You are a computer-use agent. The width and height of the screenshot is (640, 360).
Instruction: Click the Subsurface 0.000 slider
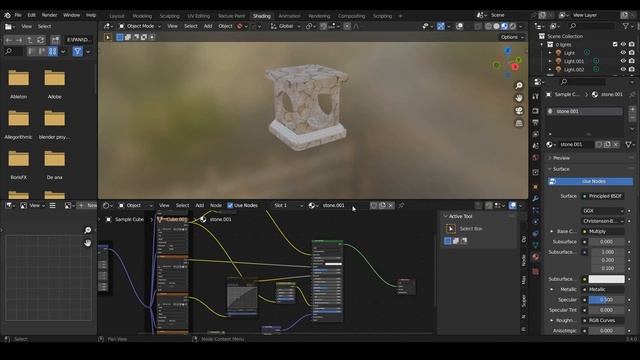pyautogui.click(x=606, y=242)
